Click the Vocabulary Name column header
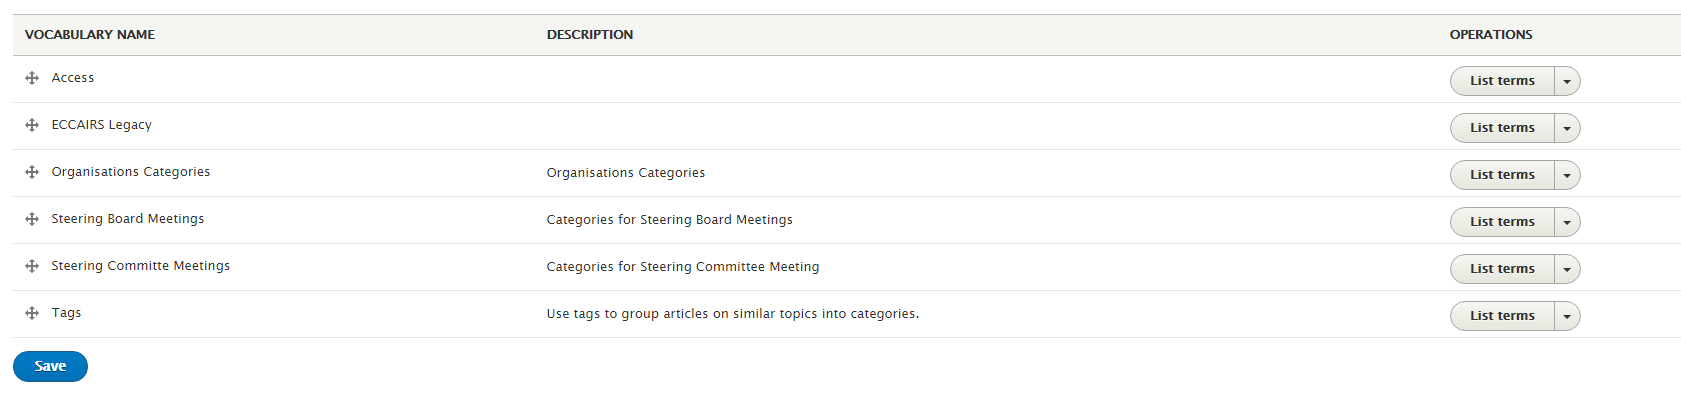Screen dimensions: 1681x403 click(x=90, y=35)
